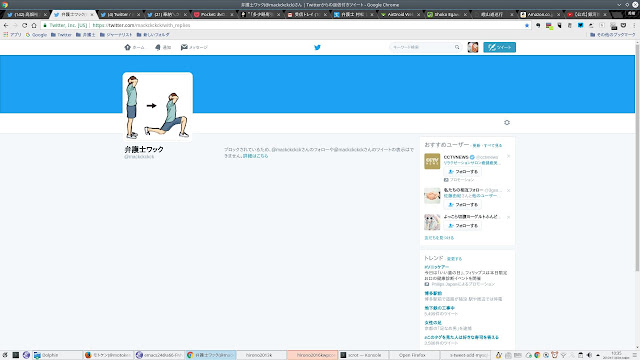640x360 pixels.
Task: Open the Google bookmark
Action: point(36,35)
